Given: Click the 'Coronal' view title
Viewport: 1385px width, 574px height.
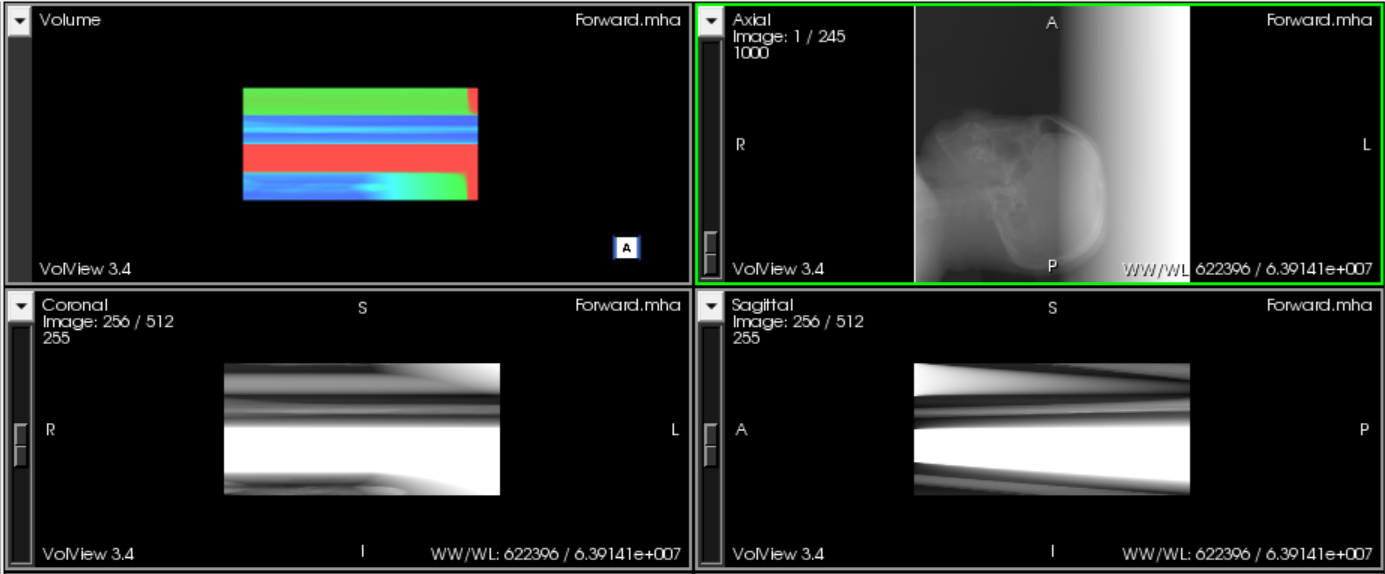Looking at the screenshot, I should (75, 305).
